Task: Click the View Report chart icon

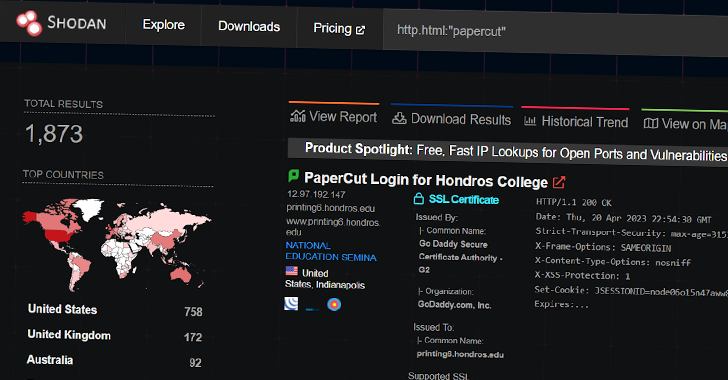Action: click(x=298, y=116)
